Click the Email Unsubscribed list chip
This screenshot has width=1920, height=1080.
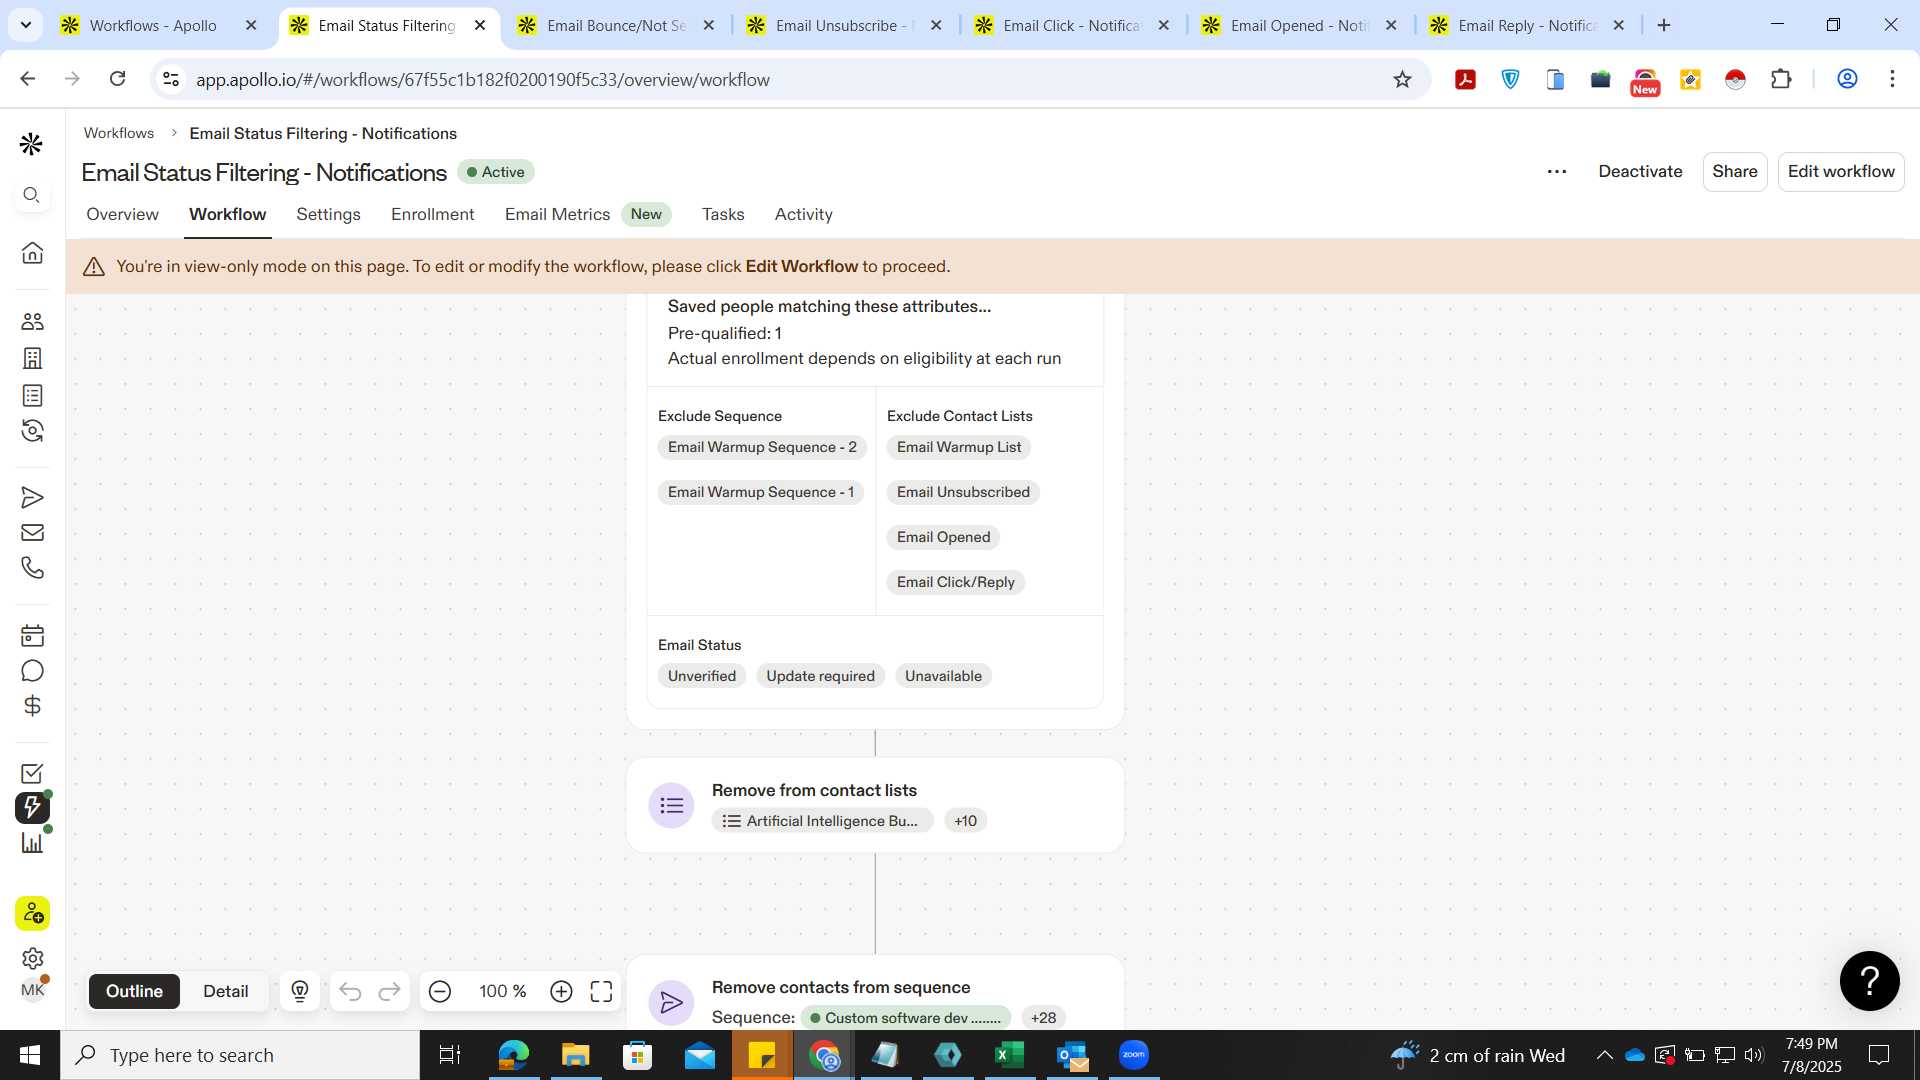963,492
